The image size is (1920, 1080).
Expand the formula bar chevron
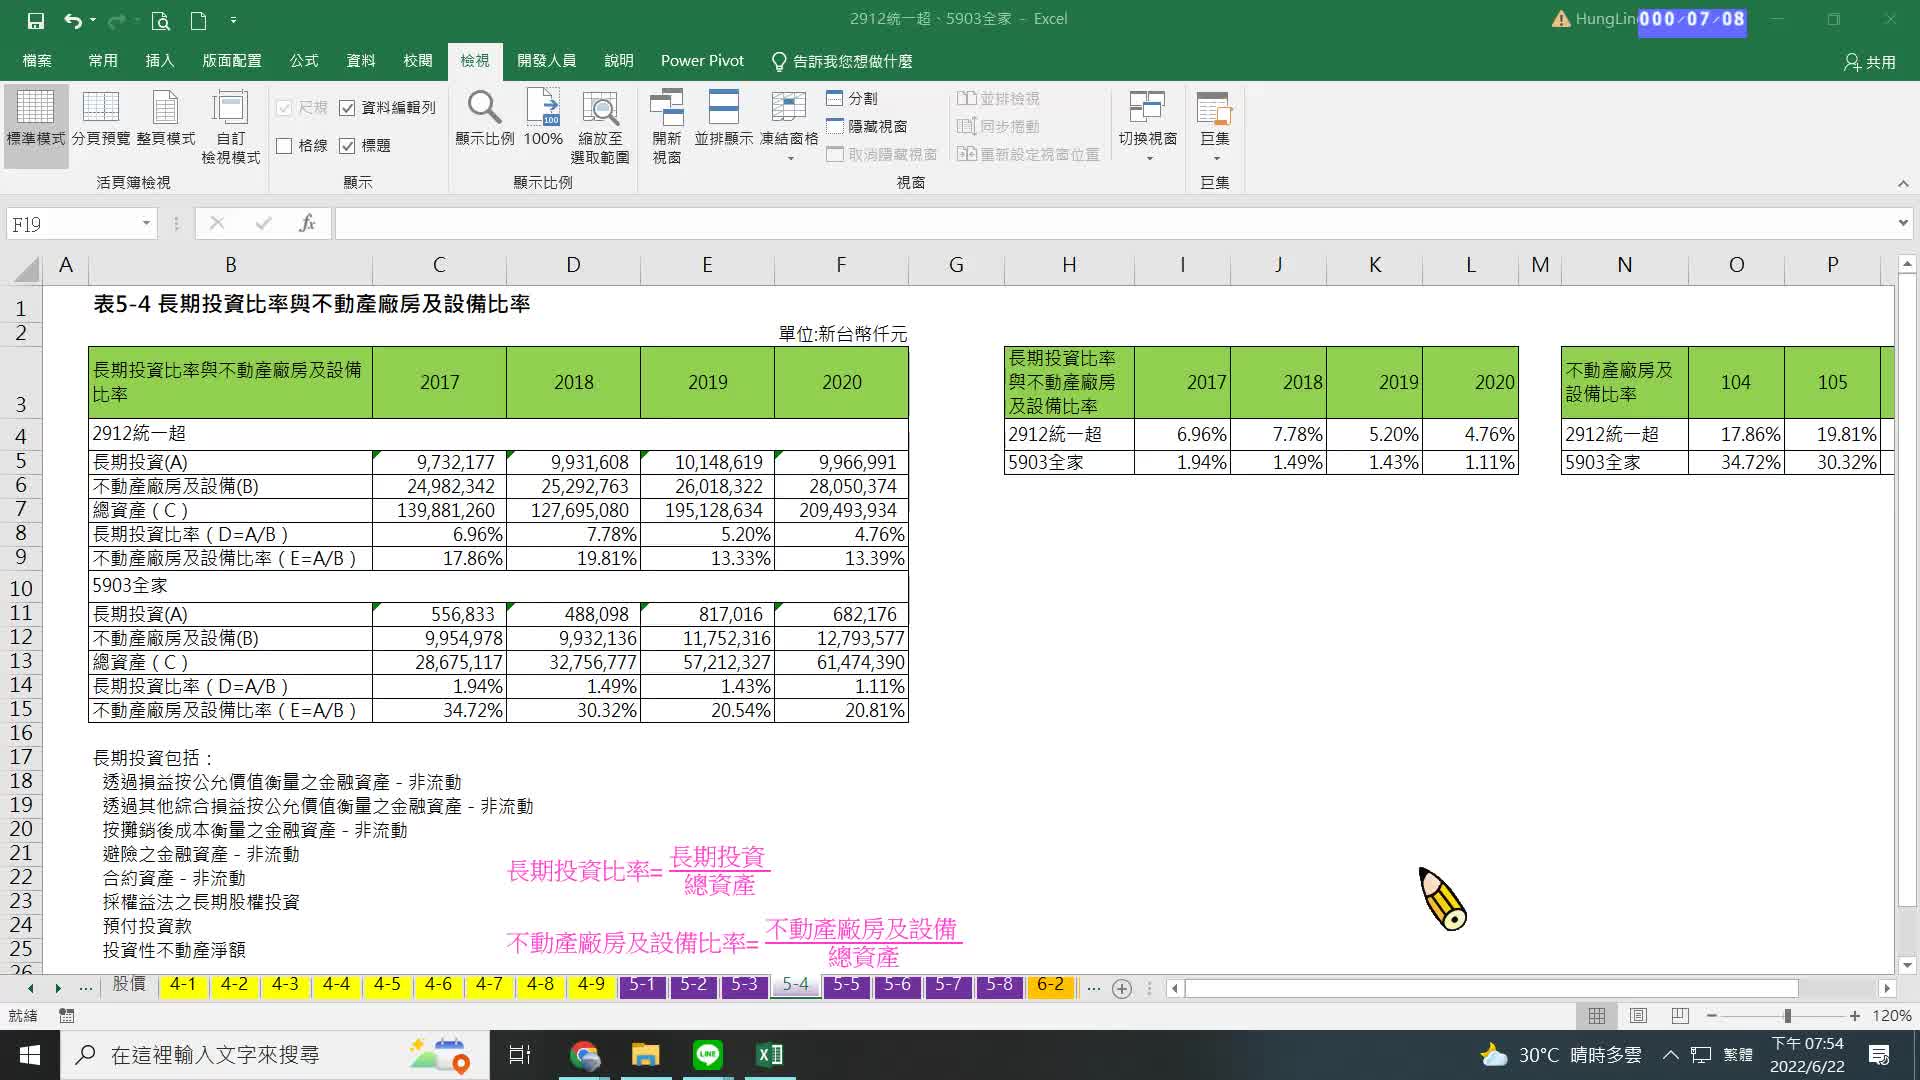1902,223
